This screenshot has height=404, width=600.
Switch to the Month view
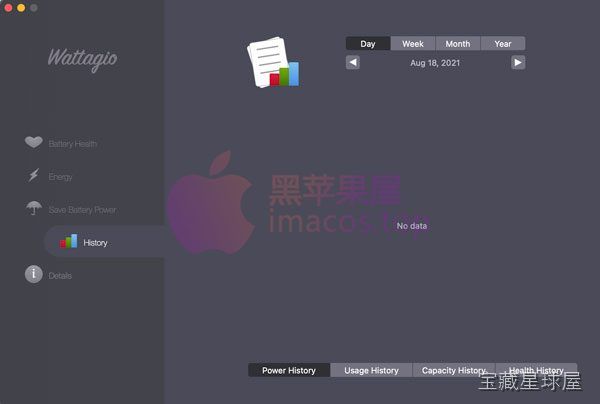point(458,44)
